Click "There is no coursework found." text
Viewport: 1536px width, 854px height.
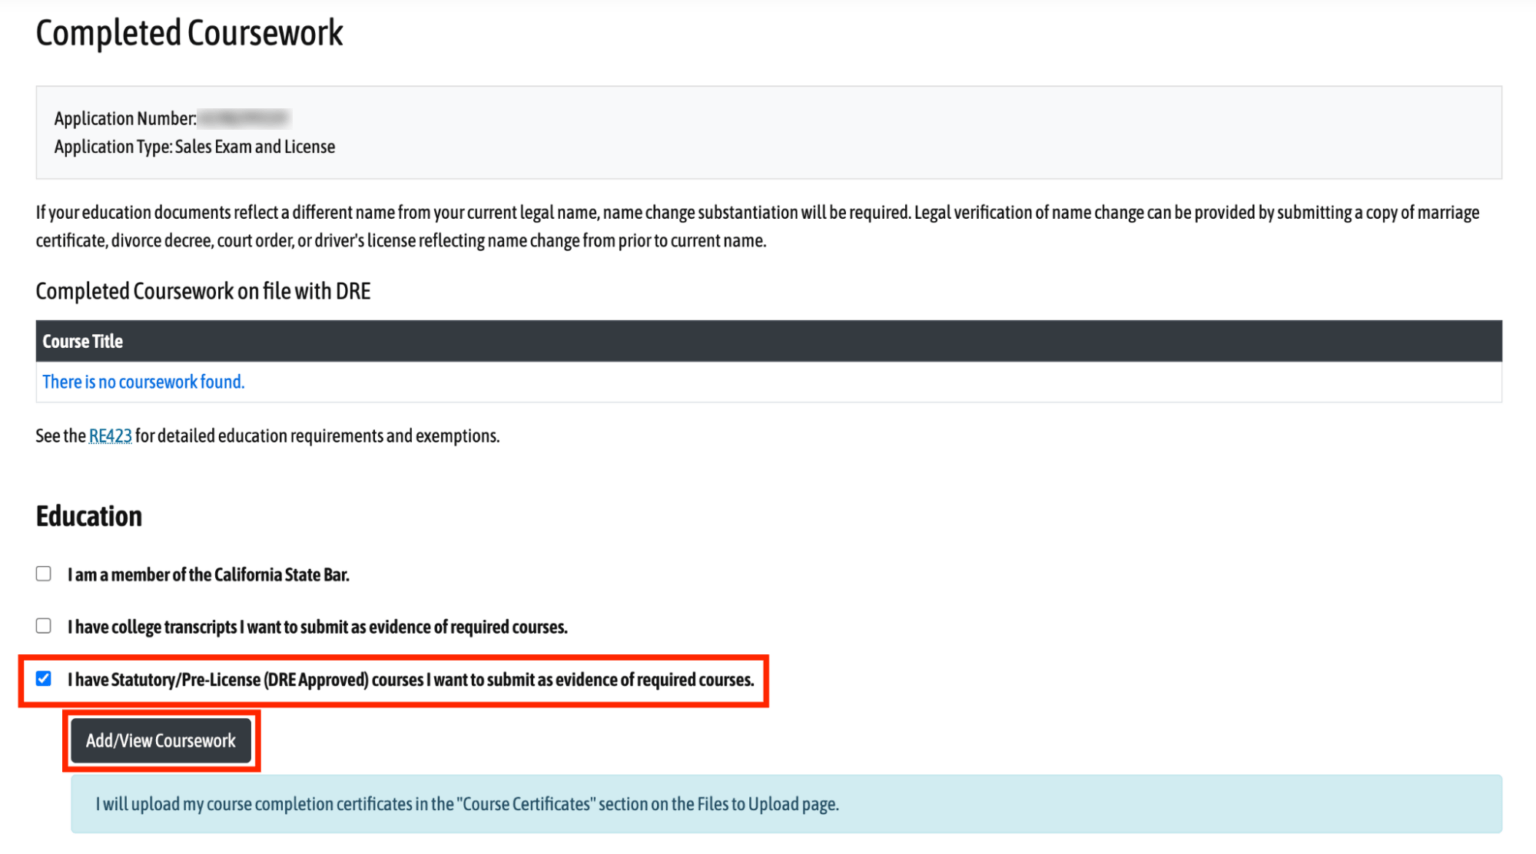143,382
